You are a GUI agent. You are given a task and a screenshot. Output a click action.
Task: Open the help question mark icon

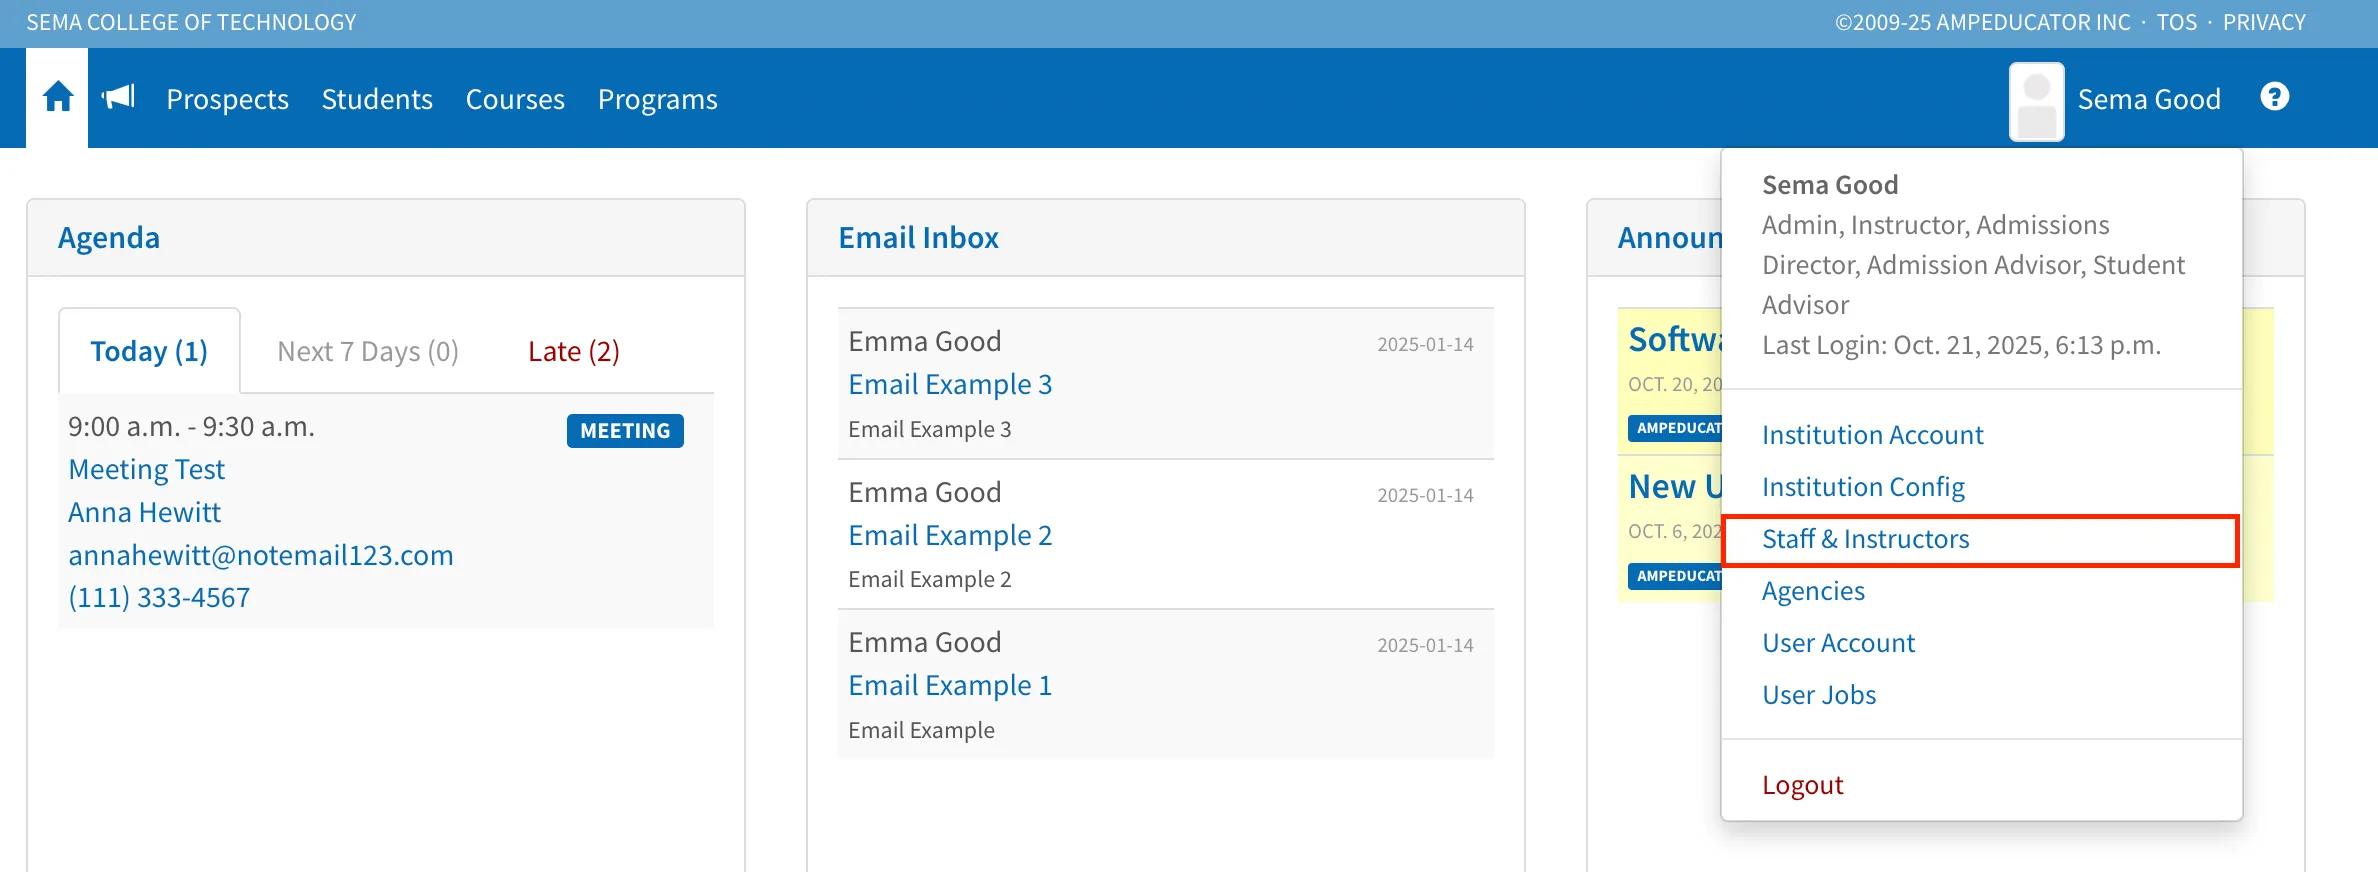(x=2274, y=97)
